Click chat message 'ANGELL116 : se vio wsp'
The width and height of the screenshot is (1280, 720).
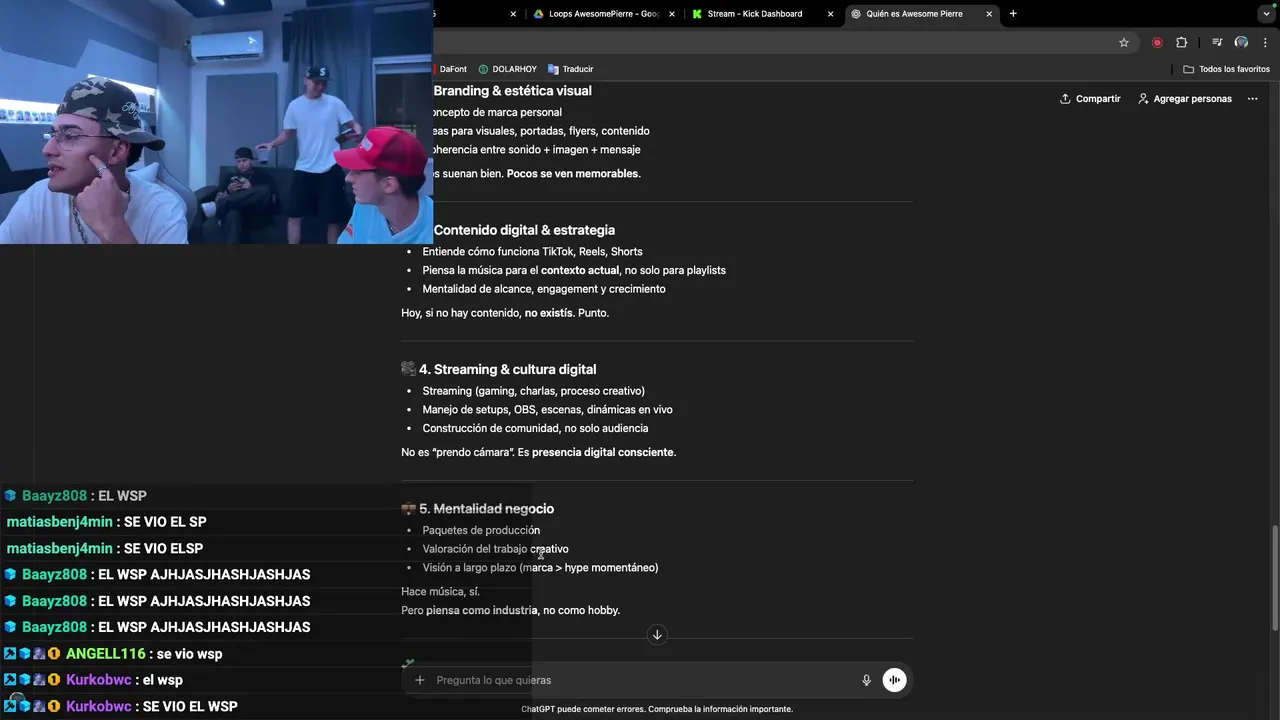click(x=112, y=654)
